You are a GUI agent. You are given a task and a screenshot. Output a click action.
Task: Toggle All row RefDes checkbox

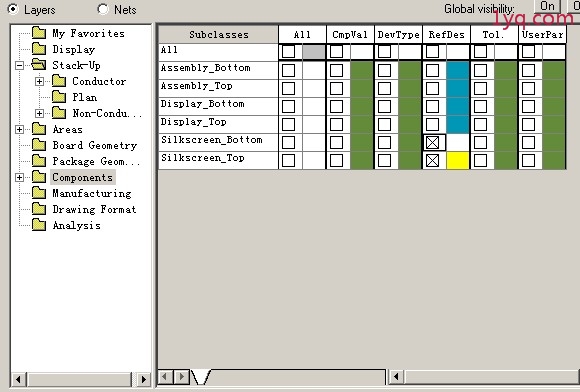(x=432, y=51)
